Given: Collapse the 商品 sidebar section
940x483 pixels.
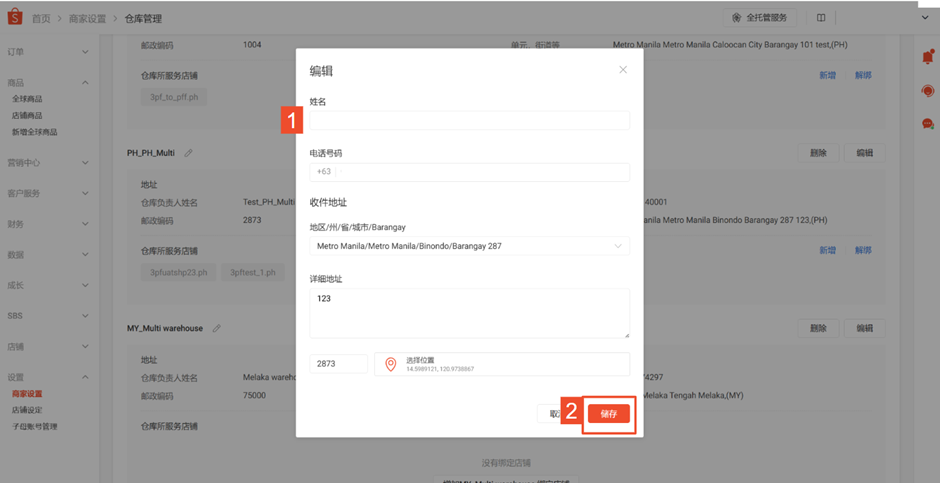Looking at the screenshot, I should (49, 83).
